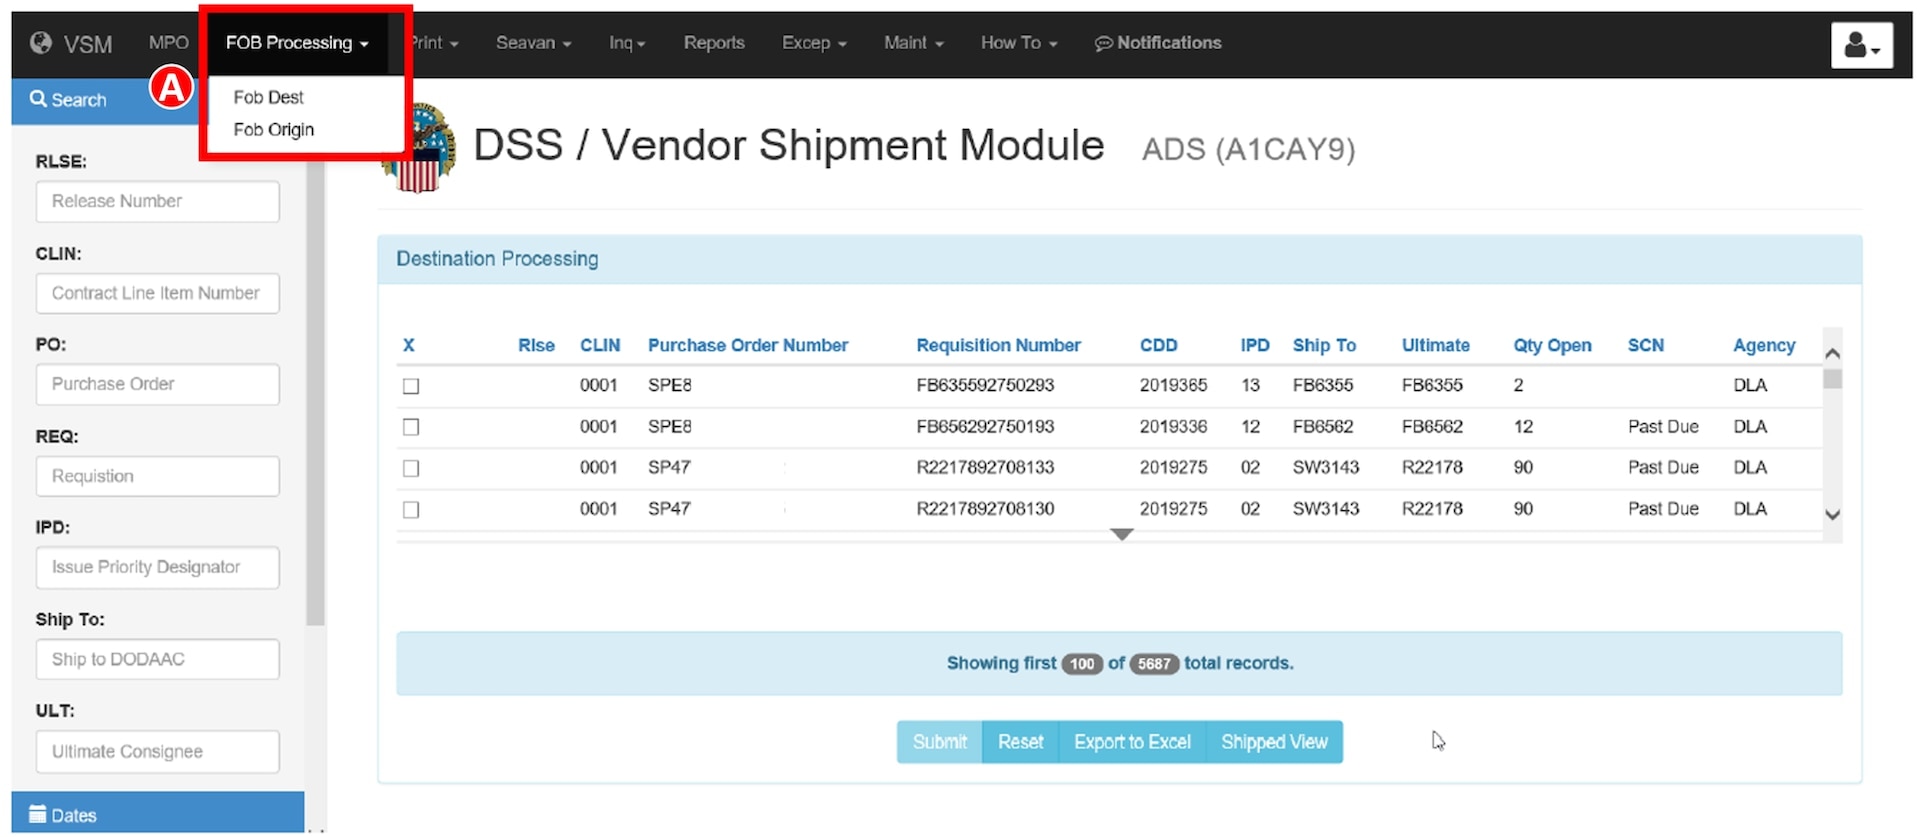Click Past Due in the R2217892708133 row
The height and width of the screenshot is (837, 1920).
click(1663, 467)
